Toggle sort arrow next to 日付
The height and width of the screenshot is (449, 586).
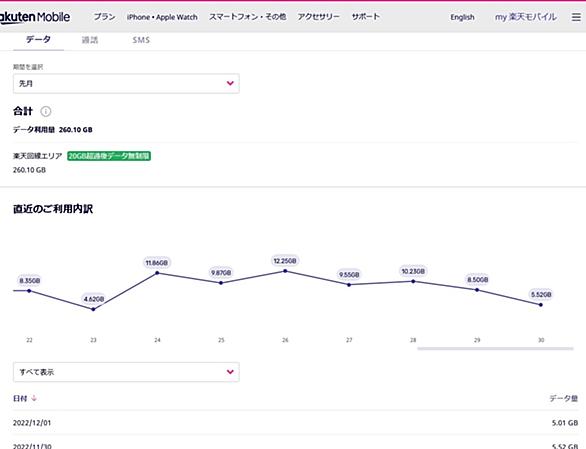[x=34, y=399]
